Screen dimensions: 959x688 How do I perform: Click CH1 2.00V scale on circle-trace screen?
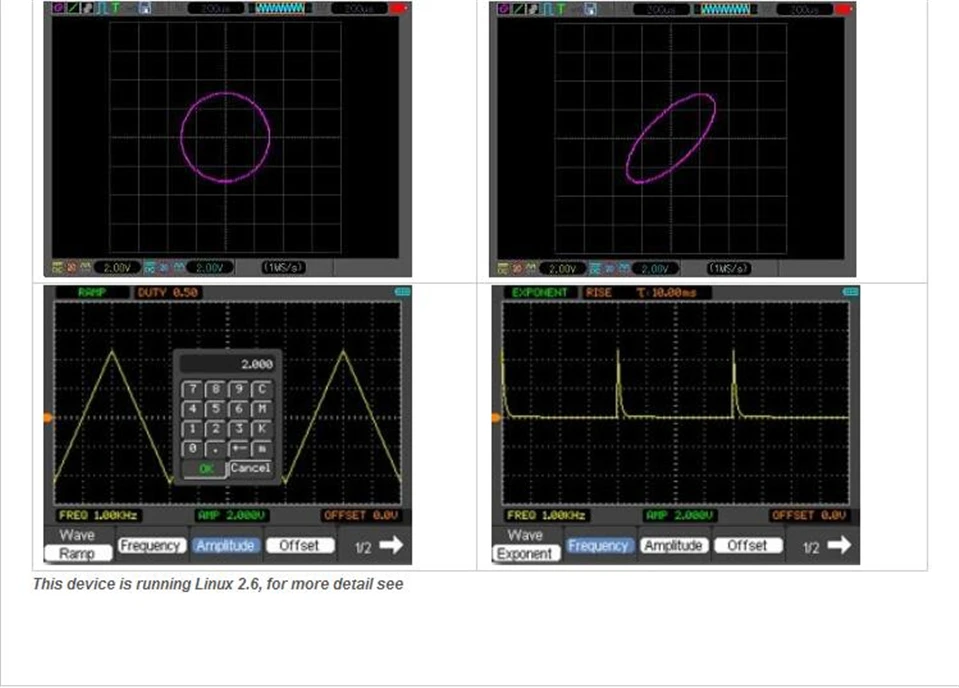(116, 268)
